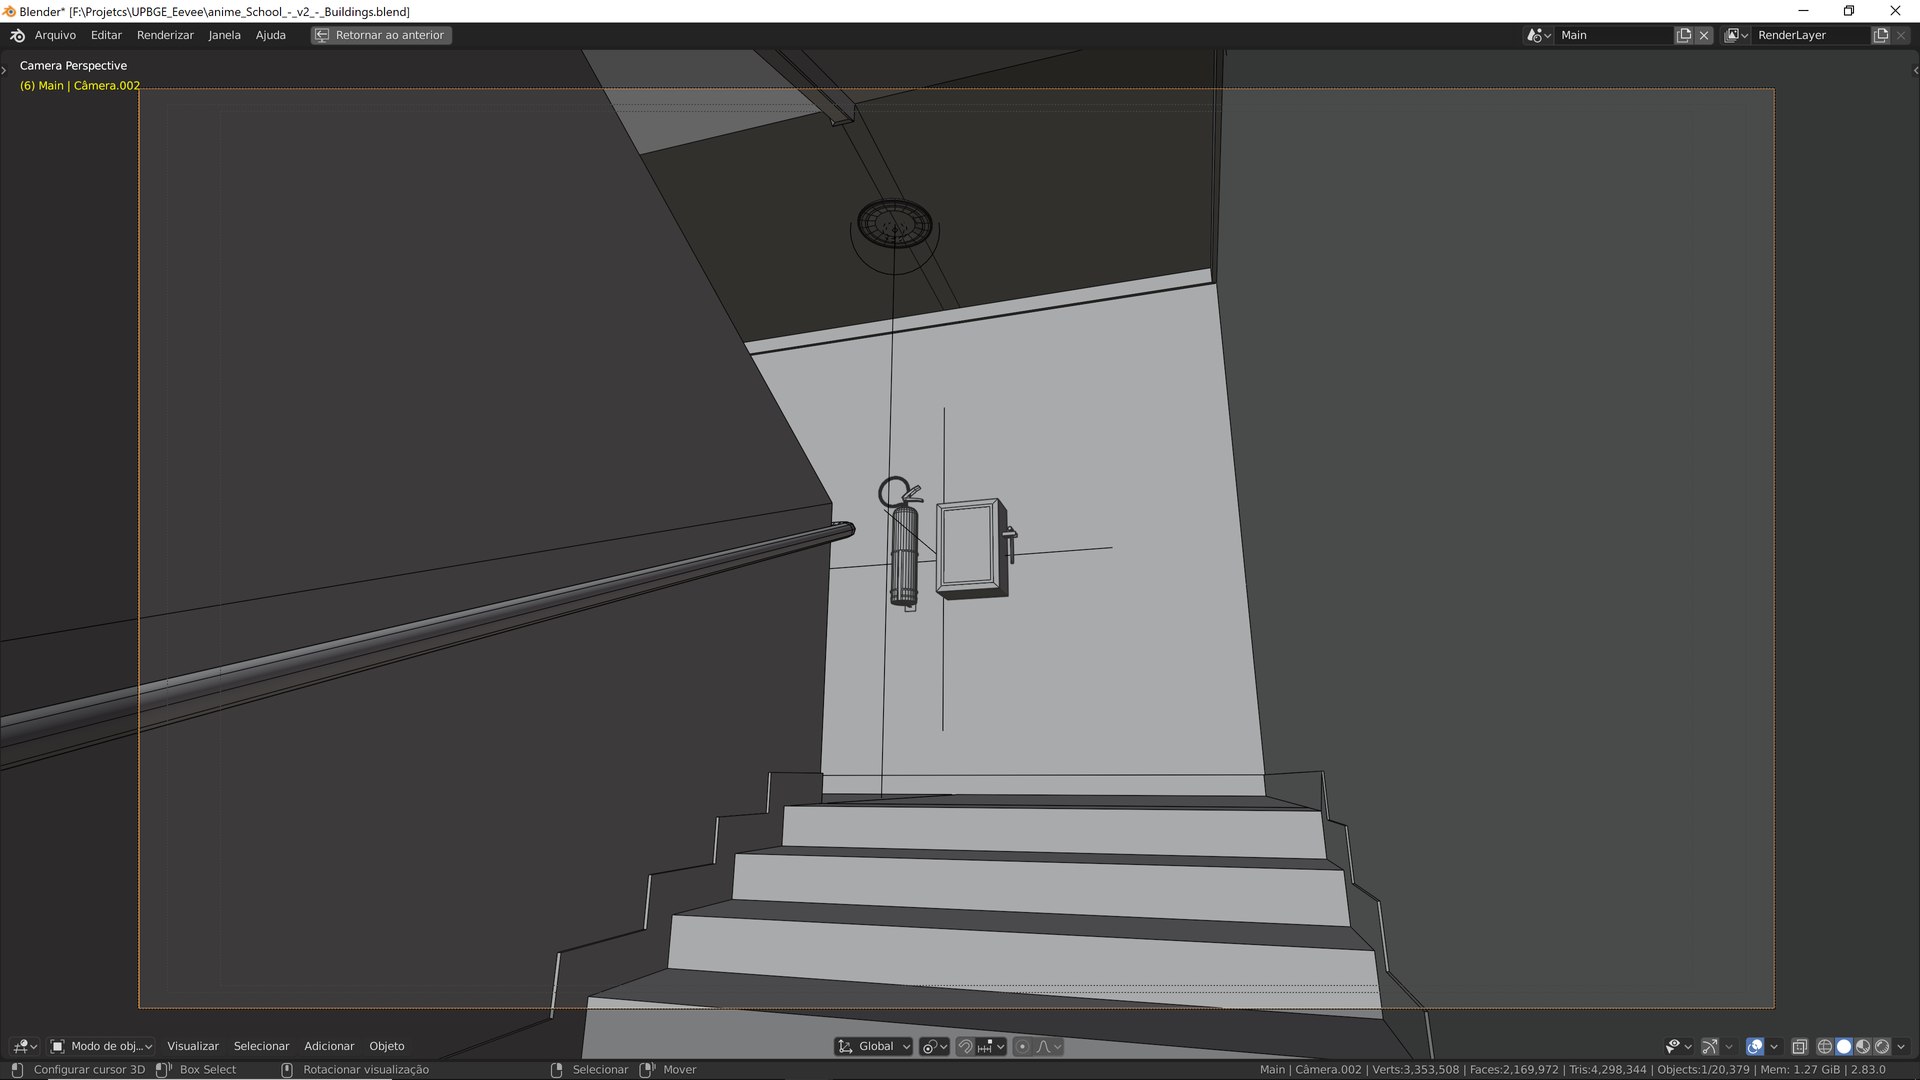The image size is (1920, 1080).
Task: Toggle viewport gizmos display
Action: coord(1710,1046)
